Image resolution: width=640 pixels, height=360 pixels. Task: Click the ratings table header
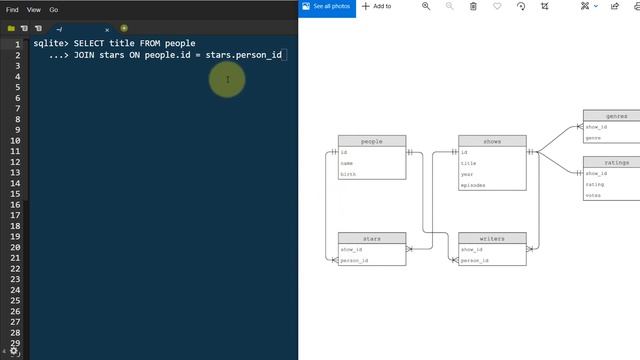point(612,162)
